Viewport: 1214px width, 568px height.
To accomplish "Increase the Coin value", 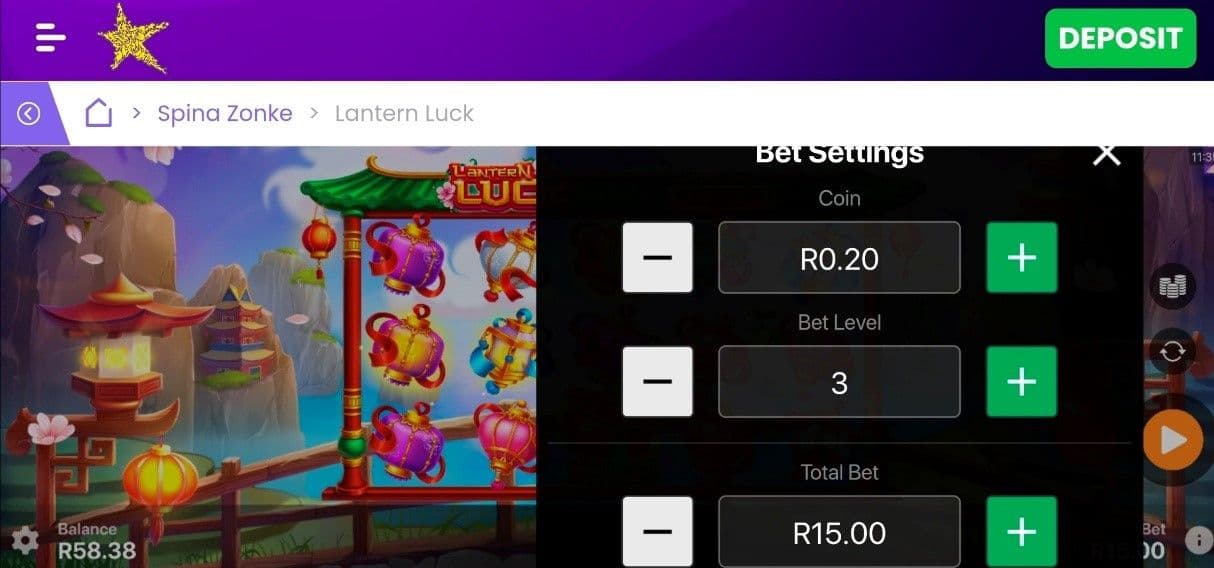I will (x=1022, y=258).
